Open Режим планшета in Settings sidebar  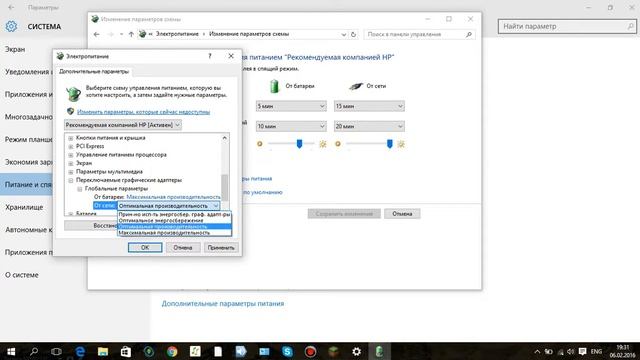point(29,140)
